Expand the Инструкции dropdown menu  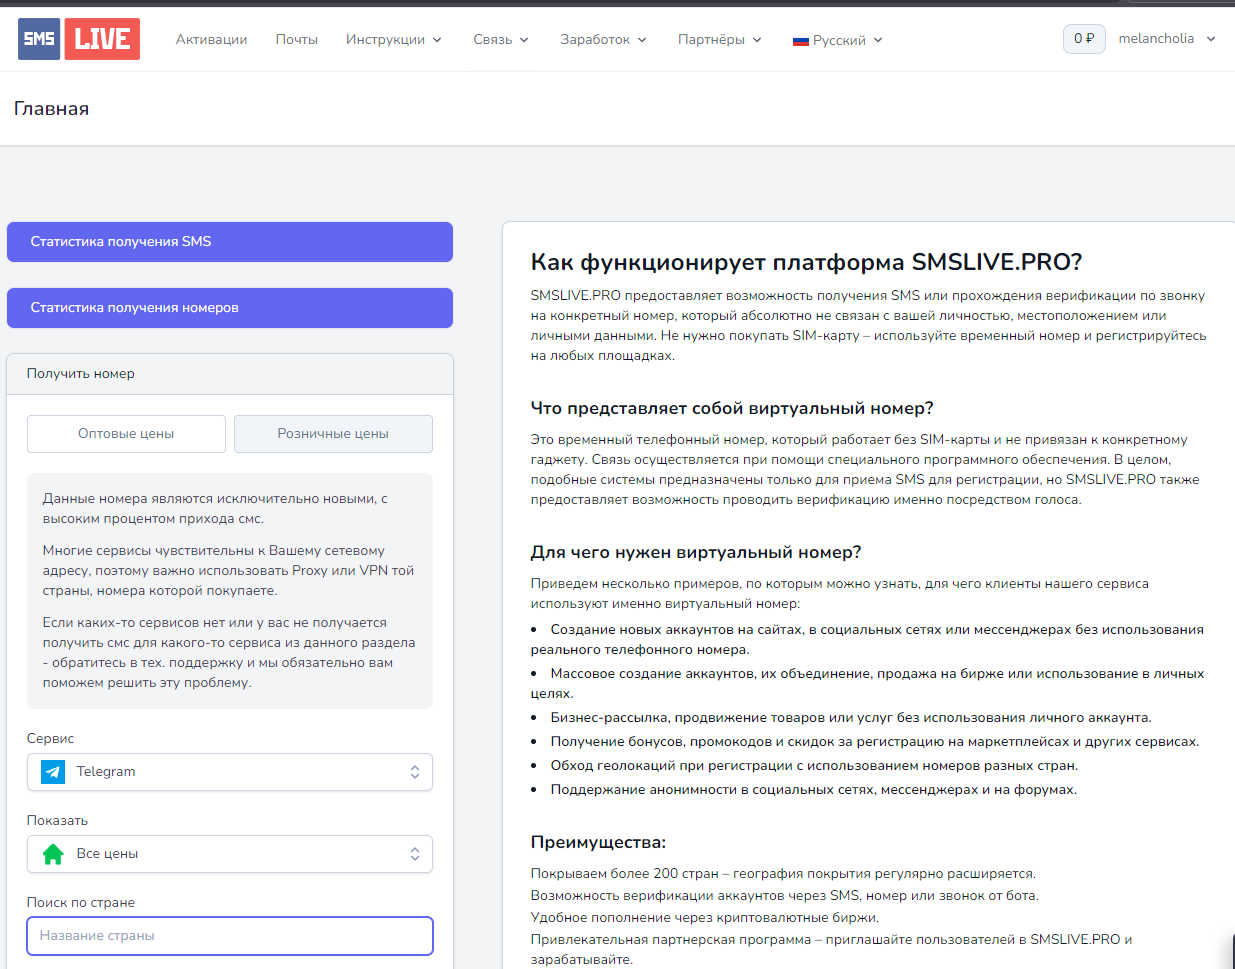pos(394,40)
